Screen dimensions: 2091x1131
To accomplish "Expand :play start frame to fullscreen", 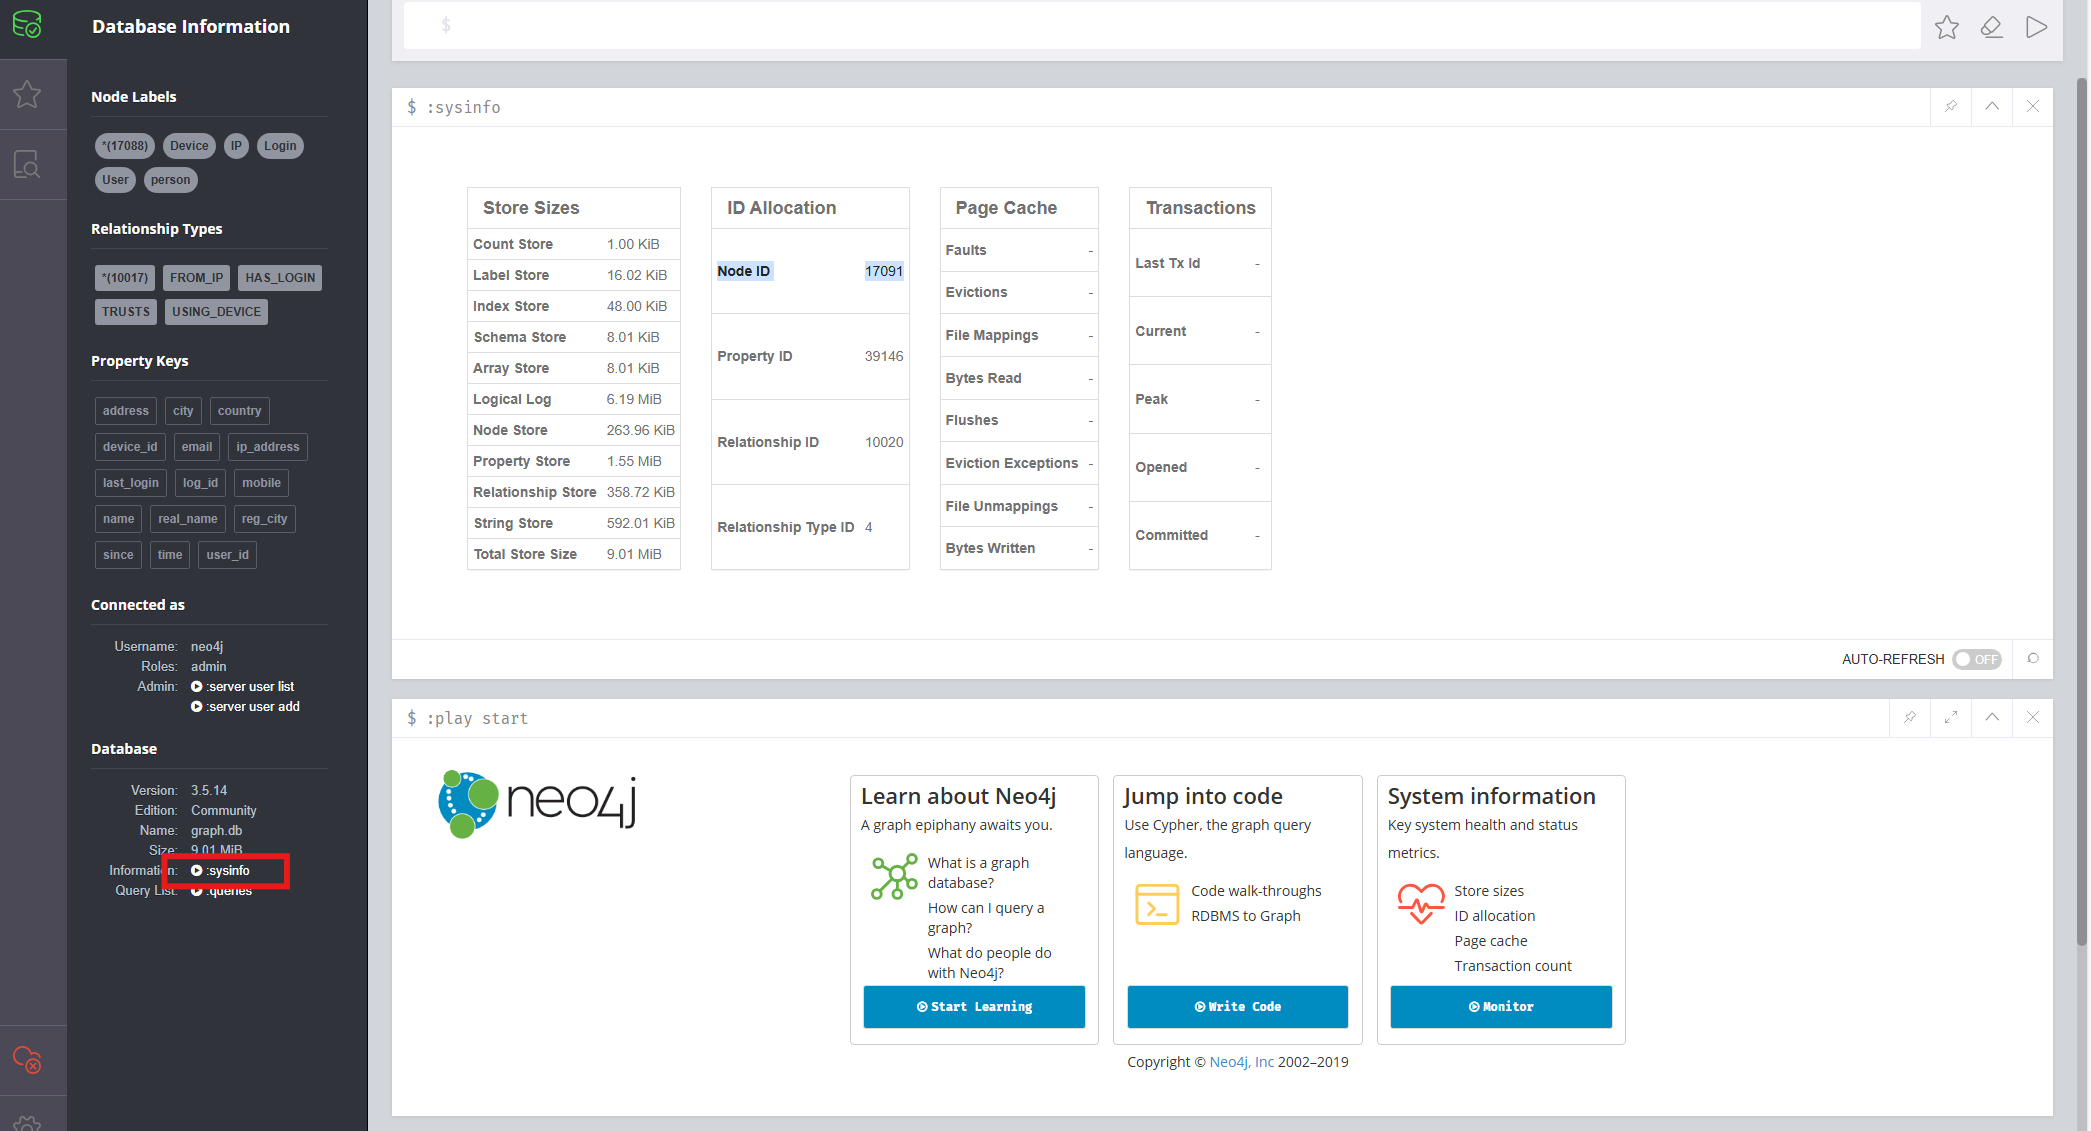I will coord(1950,717).
